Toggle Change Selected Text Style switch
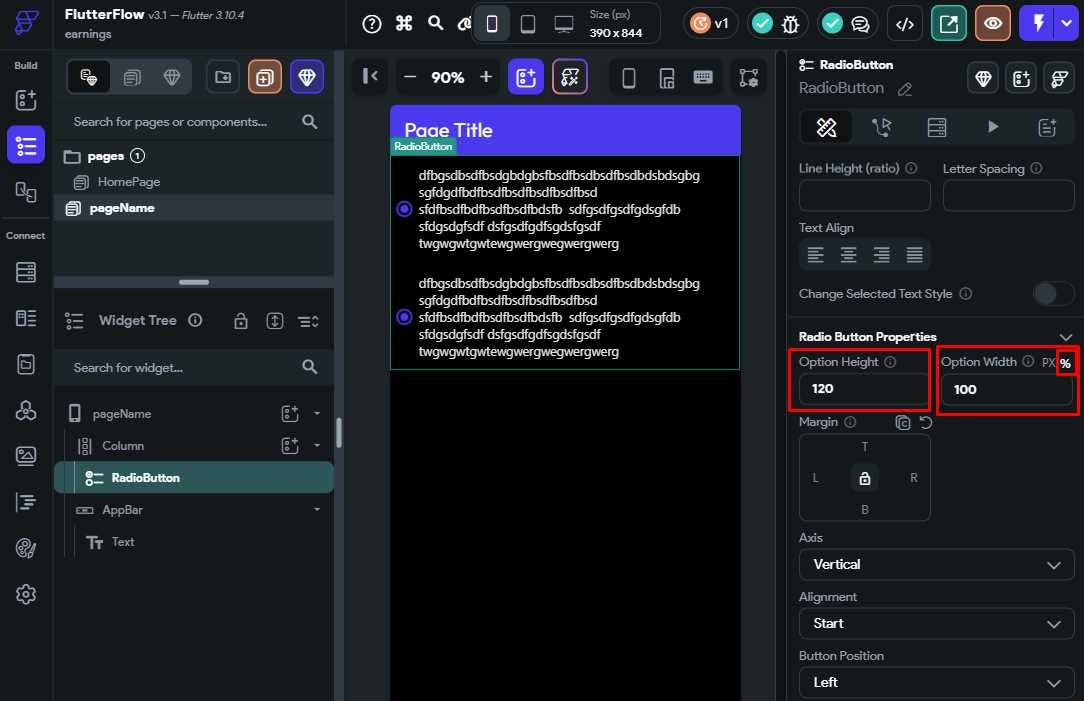 click(x=1053, y=294)
